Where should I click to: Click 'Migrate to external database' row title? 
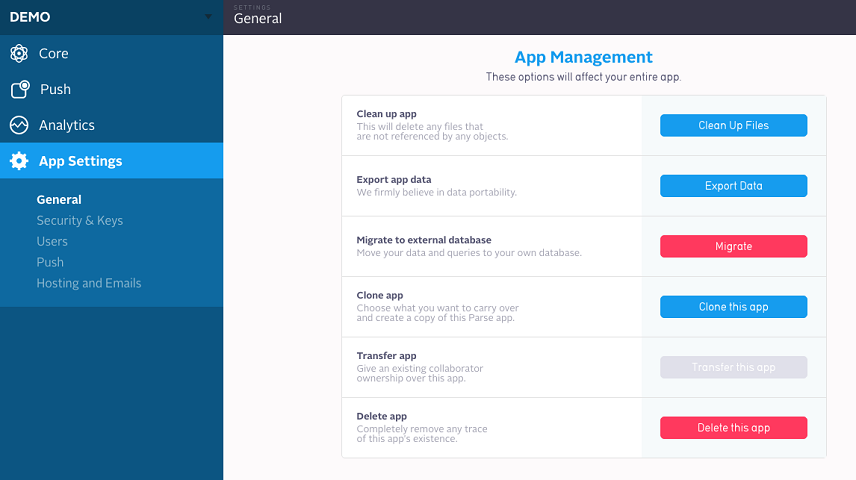(424, 240)
